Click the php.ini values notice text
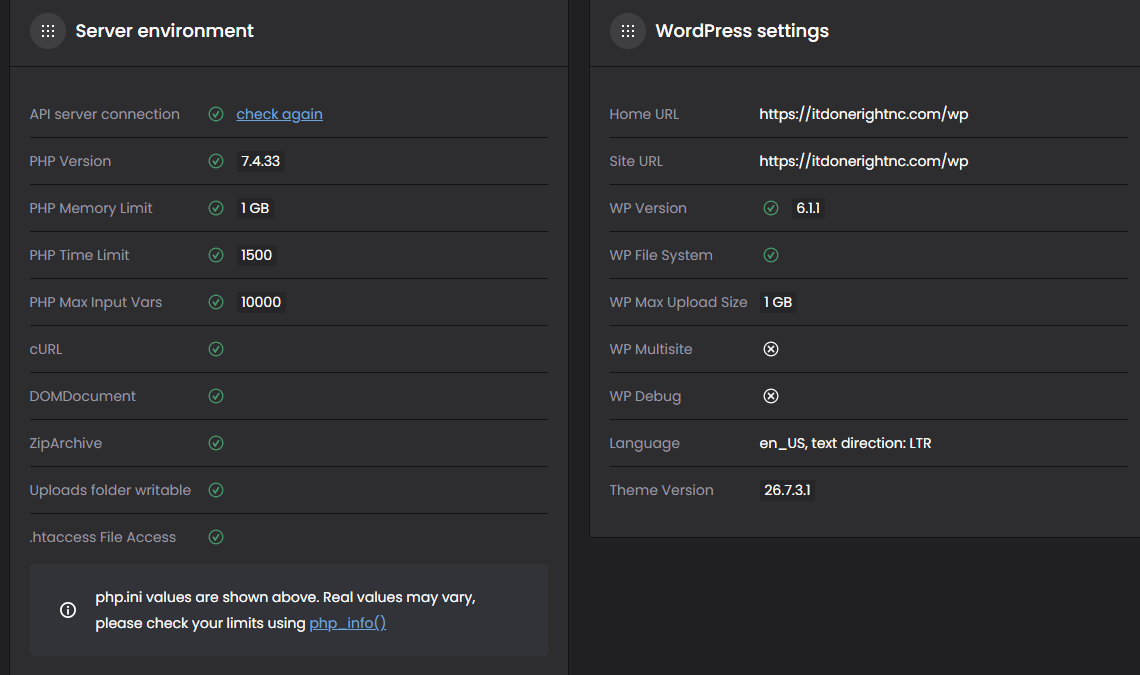This screenshot has height=675, width=1140. click(x=285, y=610)
